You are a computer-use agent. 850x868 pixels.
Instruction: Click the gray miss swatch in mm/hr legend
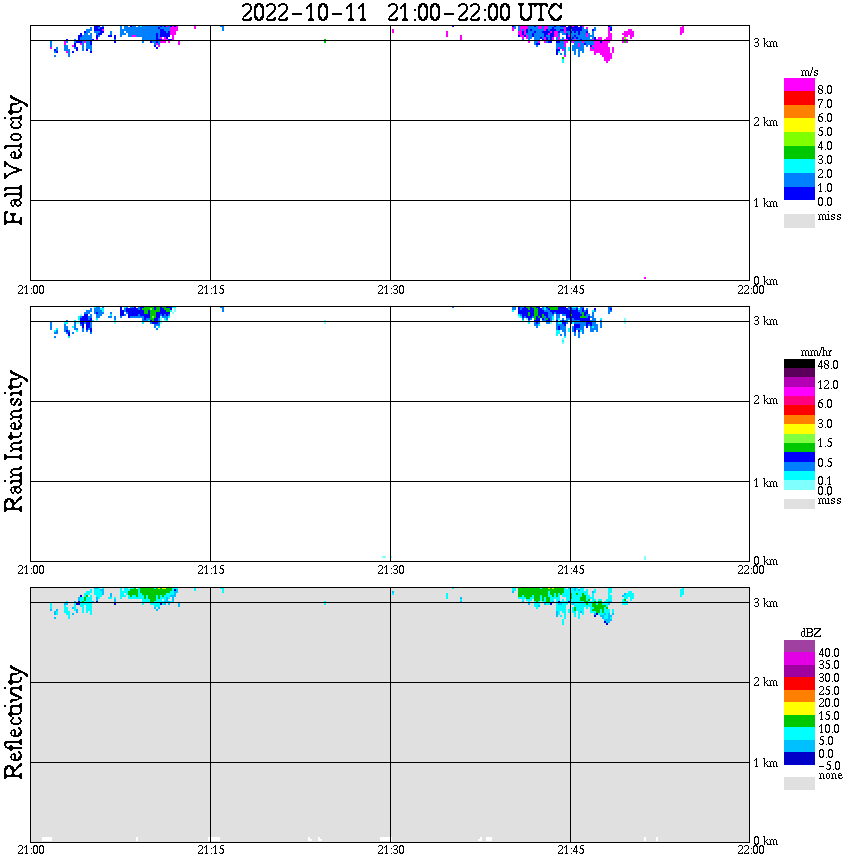(x=799, y=504)
